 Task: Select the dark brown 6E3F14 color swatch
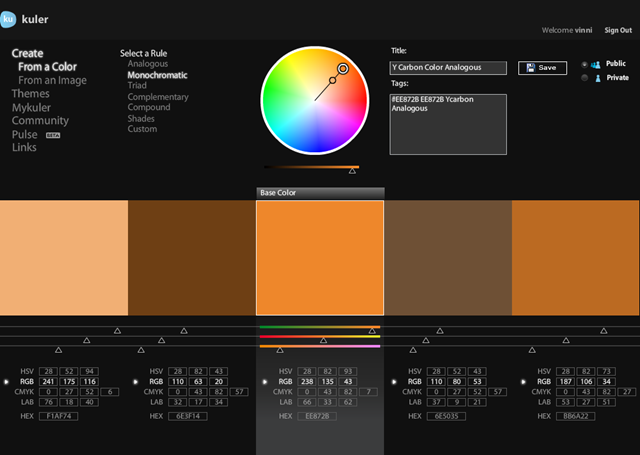(x=192, y=257)
